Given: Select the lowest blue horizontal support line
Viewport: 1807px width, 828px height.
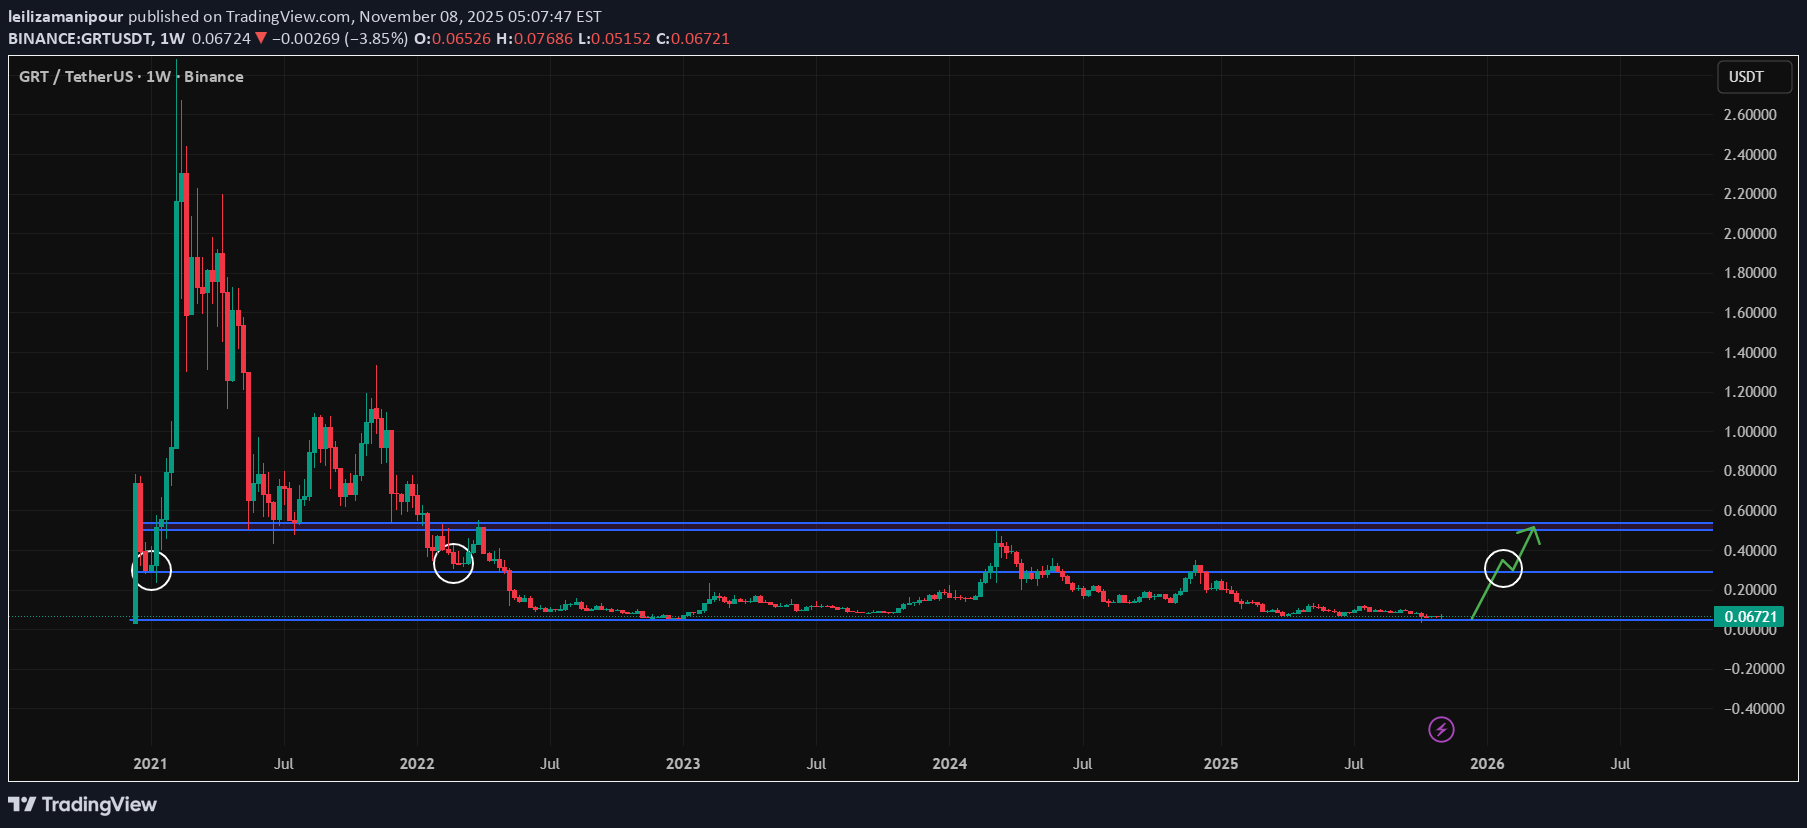Looking at the screenshot, I should (900, 620).
